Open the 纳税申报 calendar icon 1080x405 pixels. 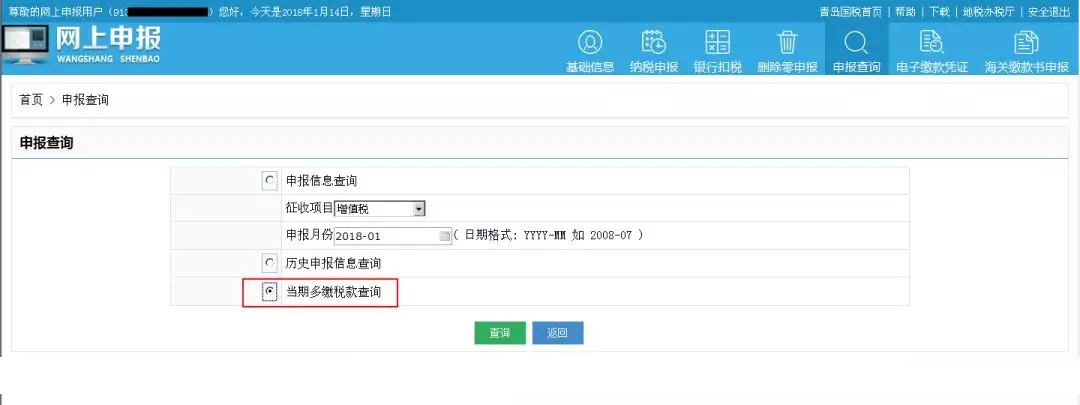(654, 43)
